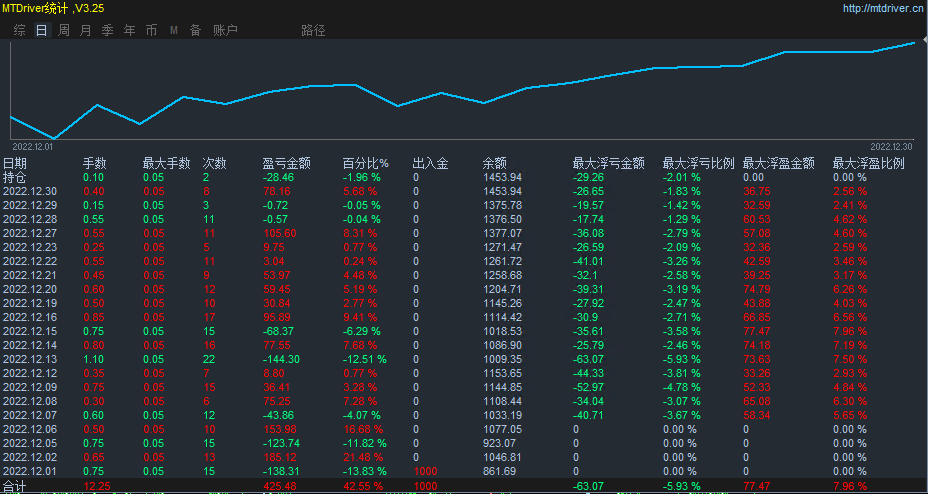Select the 2022.12.27 date row
928x494 pixels.
click(x=30, y=233)
